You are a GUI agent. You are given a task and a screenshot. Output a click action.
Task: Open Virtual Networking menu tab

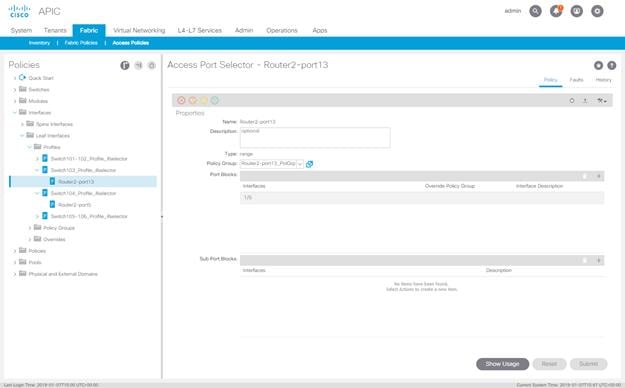click(x=139, y=30)
